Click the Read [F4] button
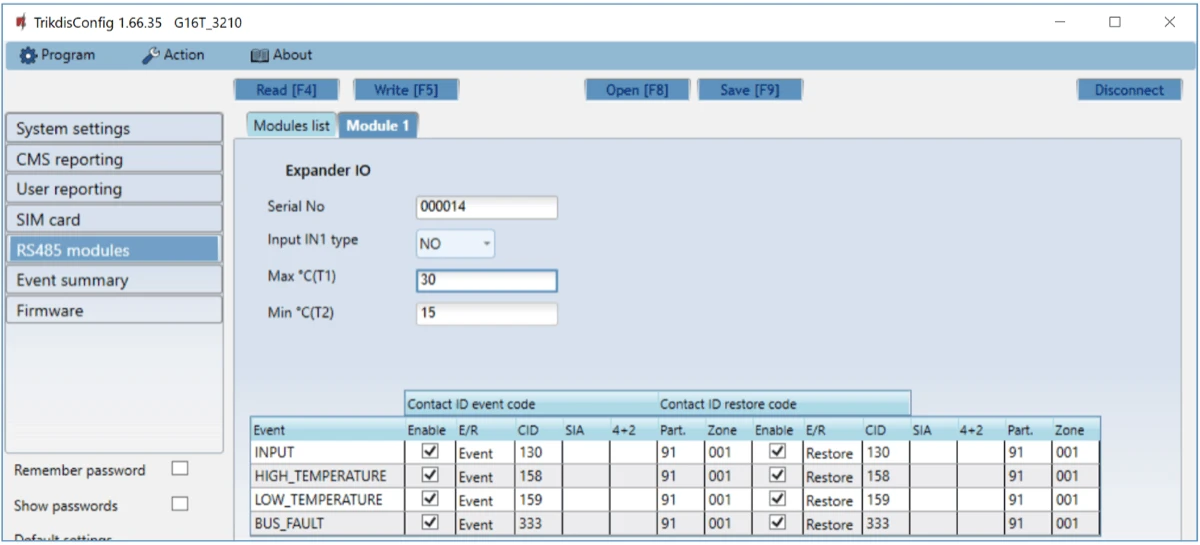 pos(286,90)
